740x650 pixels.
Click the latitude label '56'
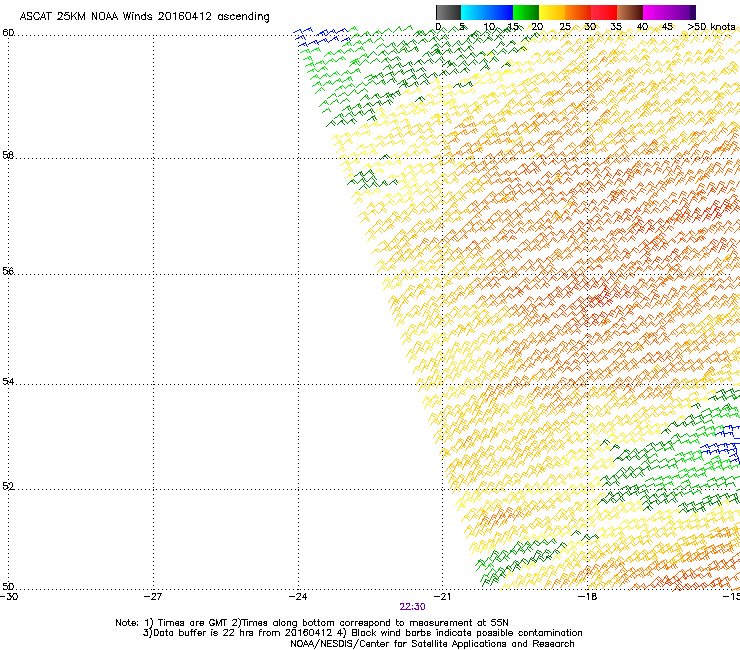[8, 271]
